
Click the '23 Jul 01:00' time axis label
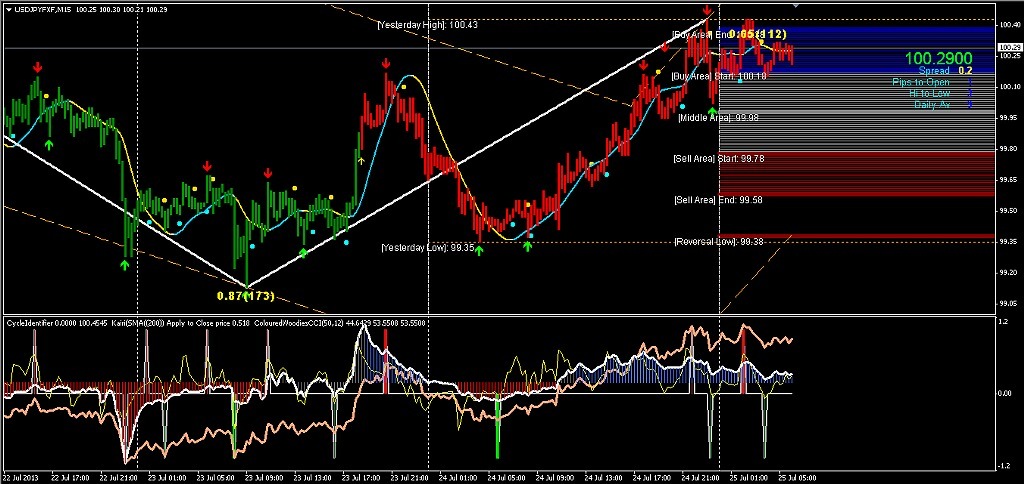coord(169,477)
